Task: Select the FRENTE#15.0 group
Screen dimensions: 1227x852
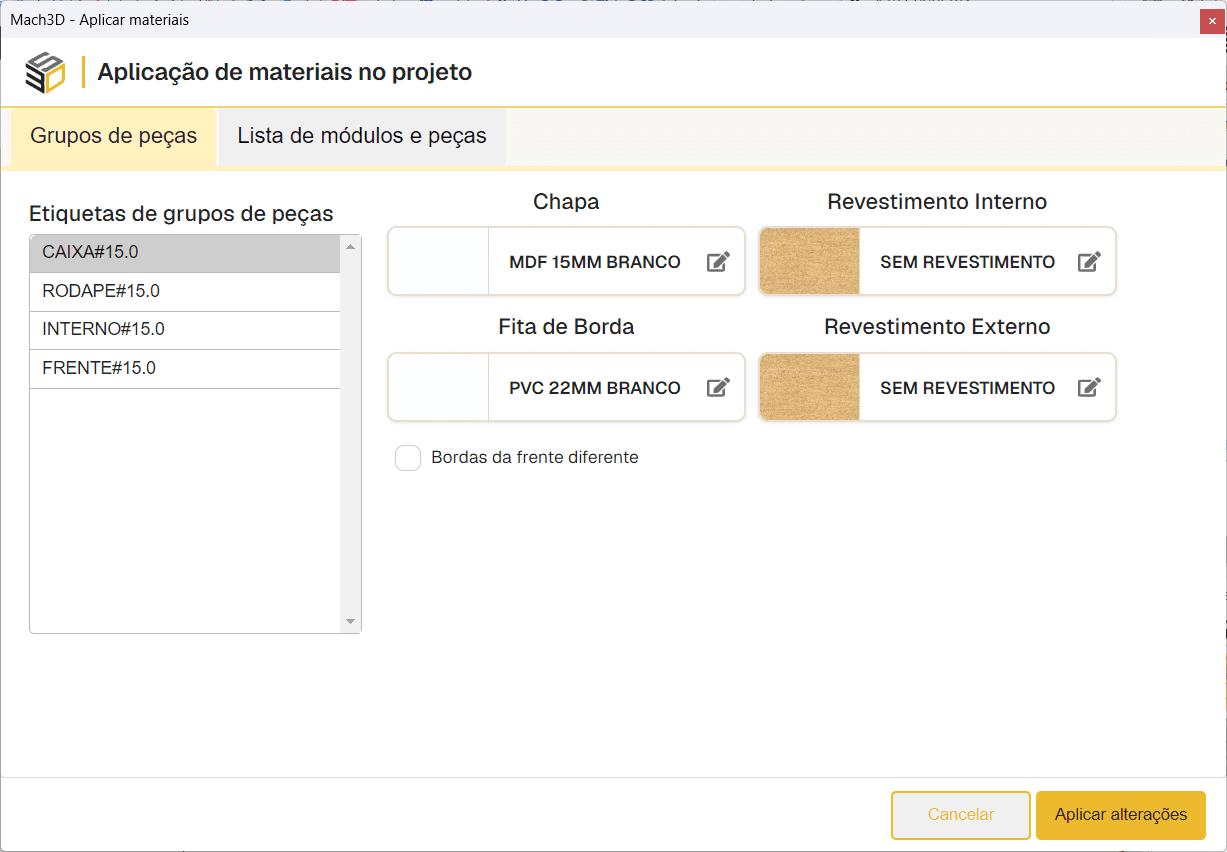Action: click(x=186, y=369)
